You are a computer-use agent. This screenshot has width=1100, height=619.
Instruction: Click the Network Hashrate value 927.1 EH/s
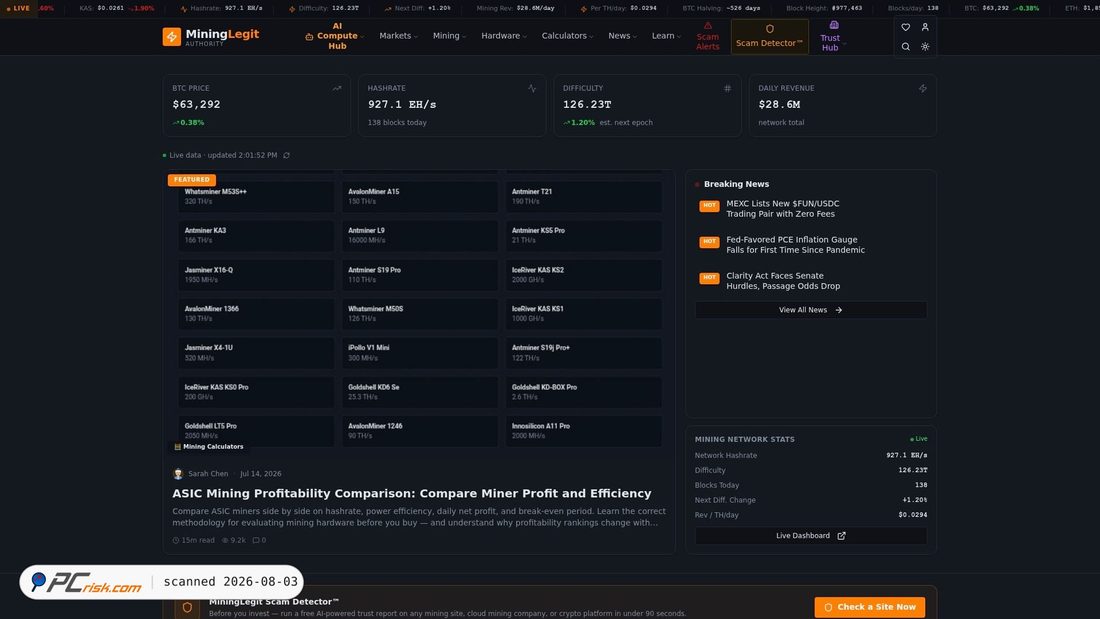[x=906, y=455]
